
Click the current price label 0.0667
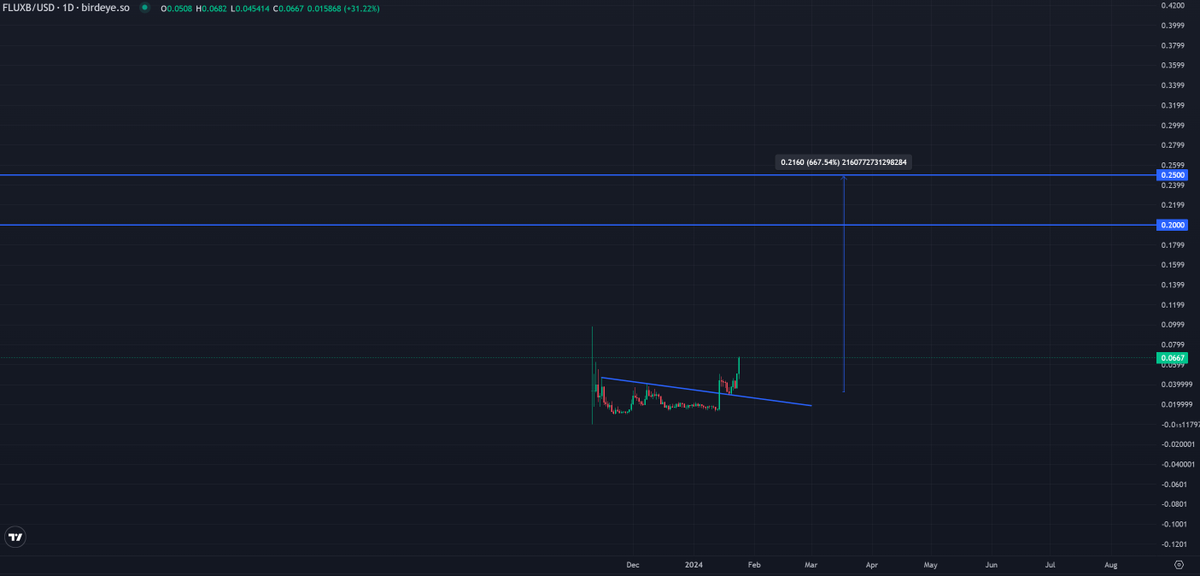[1172, 357]
